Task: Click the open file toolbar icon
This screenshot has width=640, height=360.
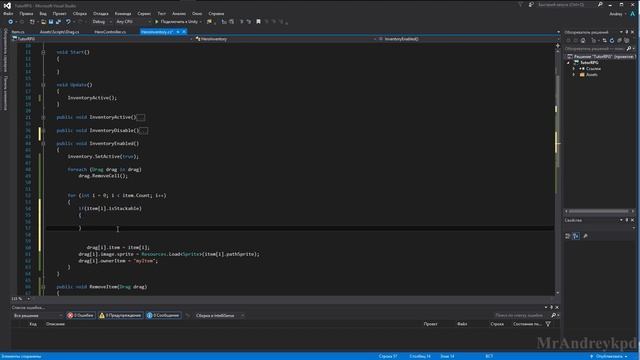Action: [x=43, y=22]
